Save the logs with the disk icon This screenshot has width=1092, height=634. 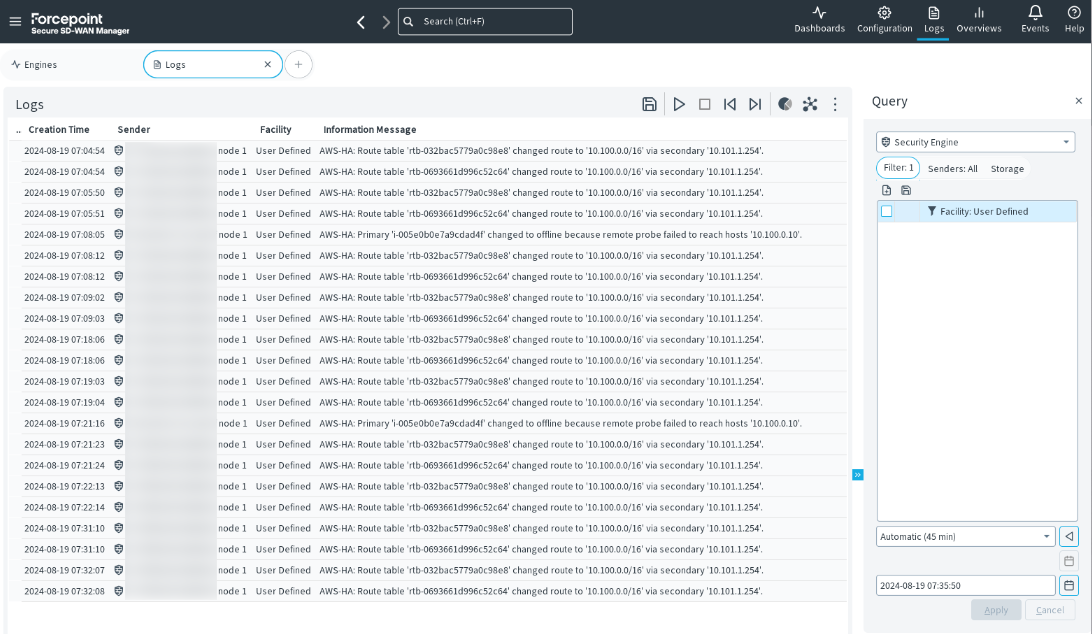point(649,105)
